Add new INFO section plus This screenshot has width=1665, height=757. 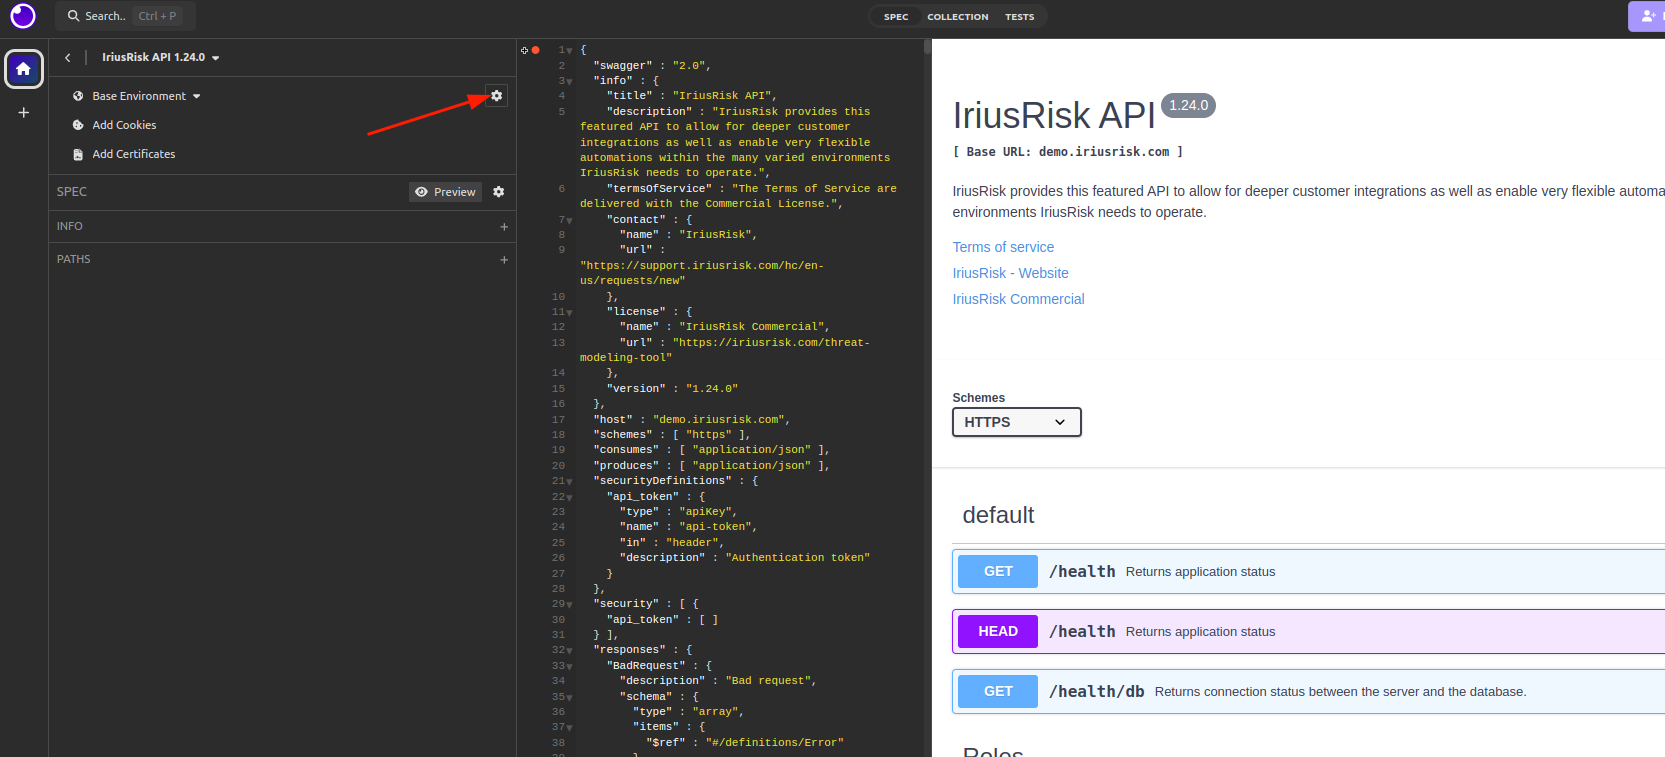pyautogui.click(x=504, y=227)
